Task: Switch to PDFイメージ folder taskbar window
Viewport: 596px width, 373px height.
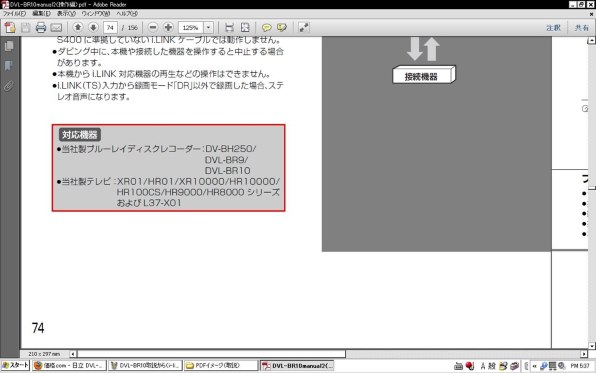Action: point(221,365)
